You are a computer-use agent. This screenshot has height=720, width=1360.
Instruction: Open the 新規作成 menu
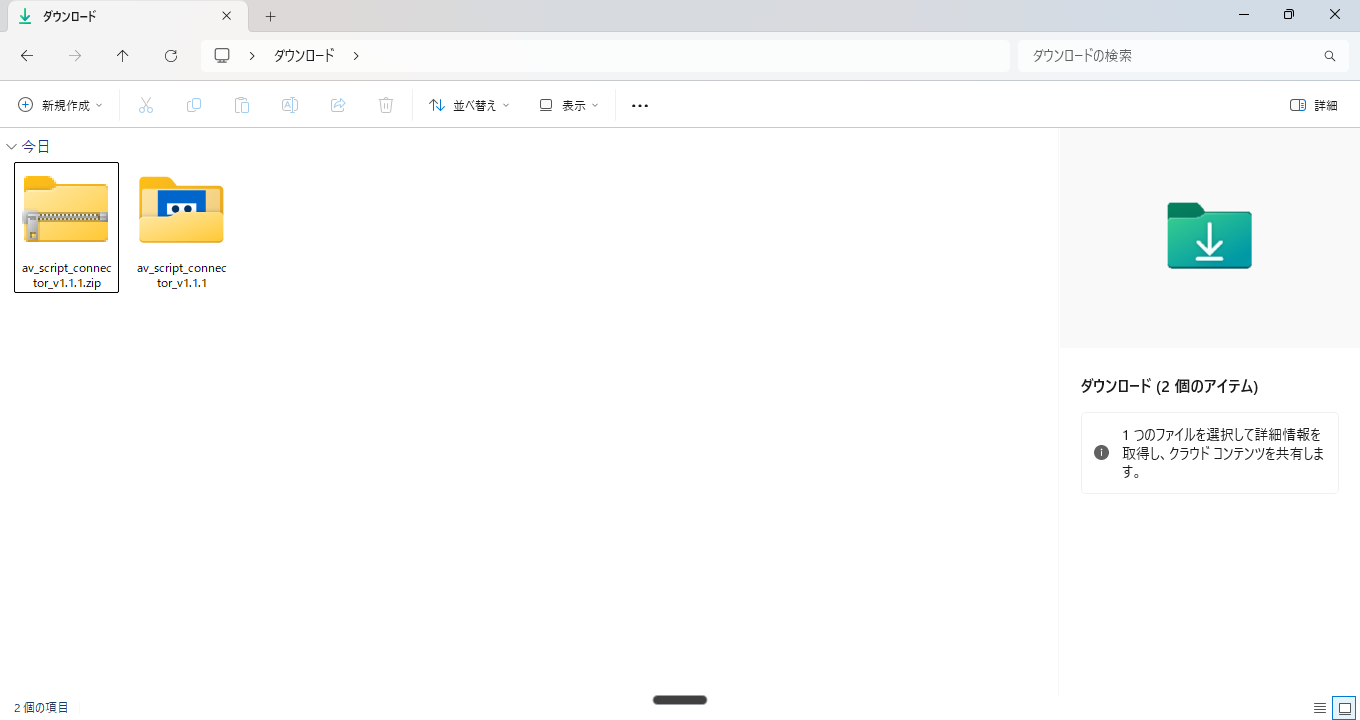pyautogui.click(x=60, y=105)
